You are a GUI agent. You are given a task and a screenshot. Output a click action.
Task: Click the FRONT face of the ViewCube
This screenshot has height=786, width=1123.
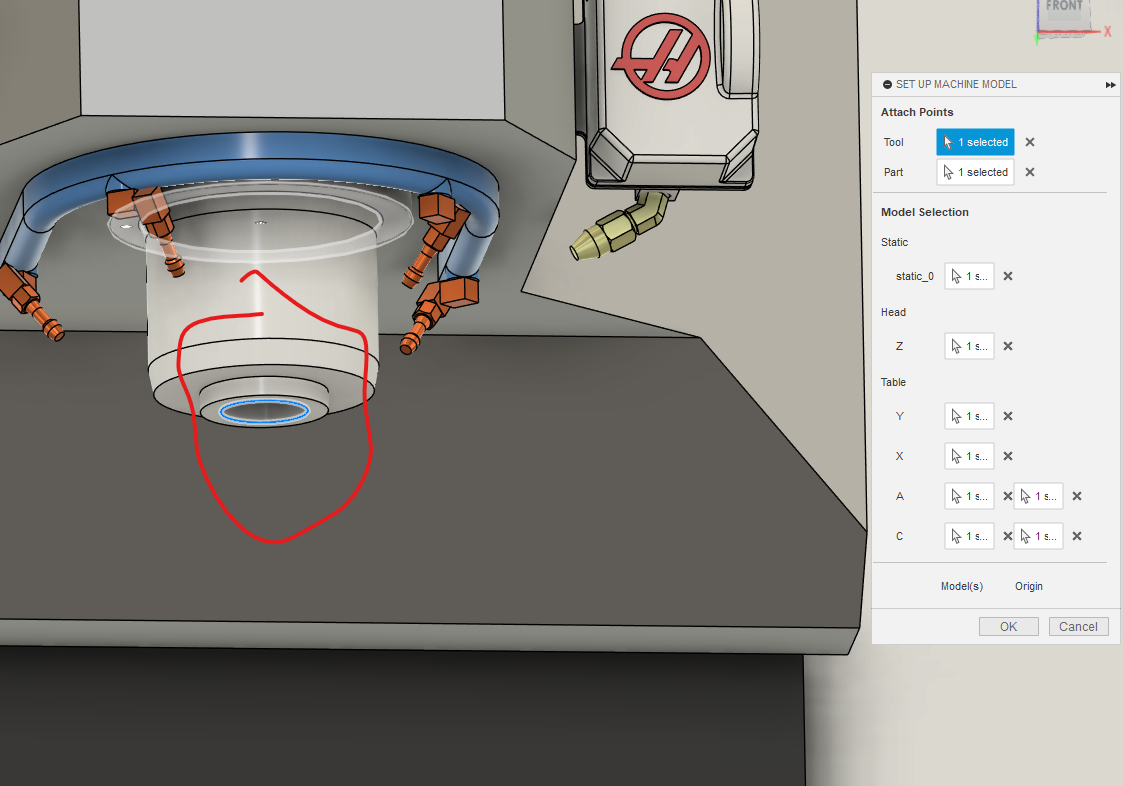tap(1063, 10)
